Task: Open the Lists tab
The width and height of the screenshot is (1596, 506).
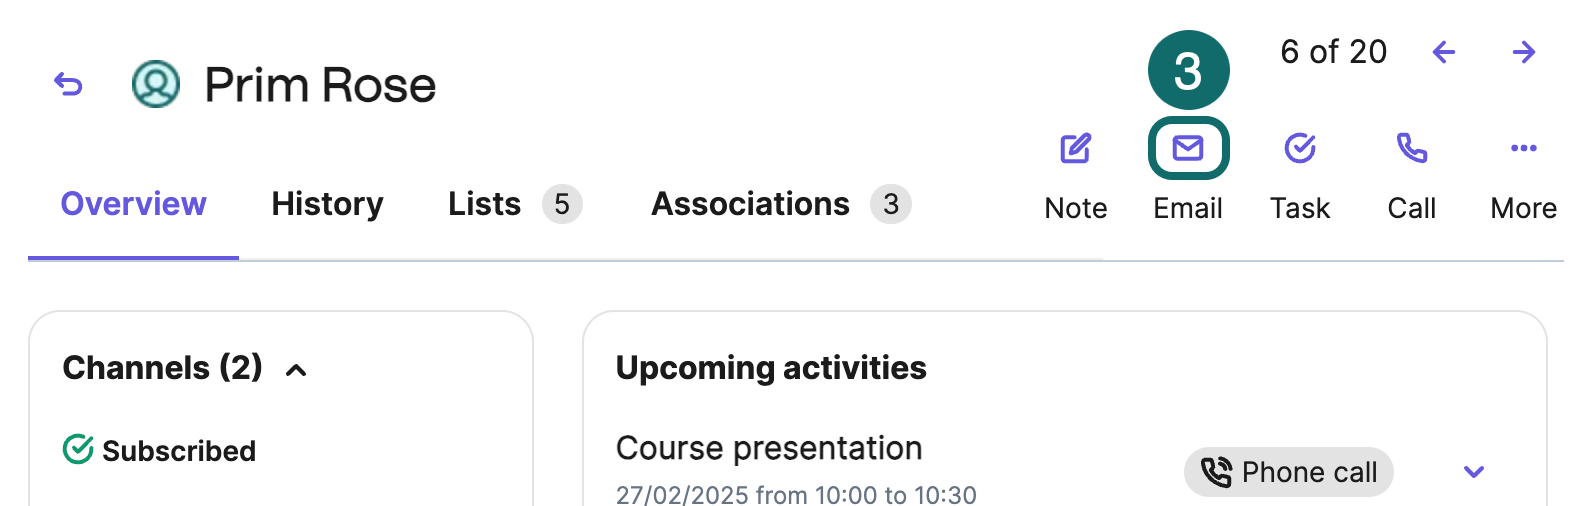Action: (x=515, y=204)
